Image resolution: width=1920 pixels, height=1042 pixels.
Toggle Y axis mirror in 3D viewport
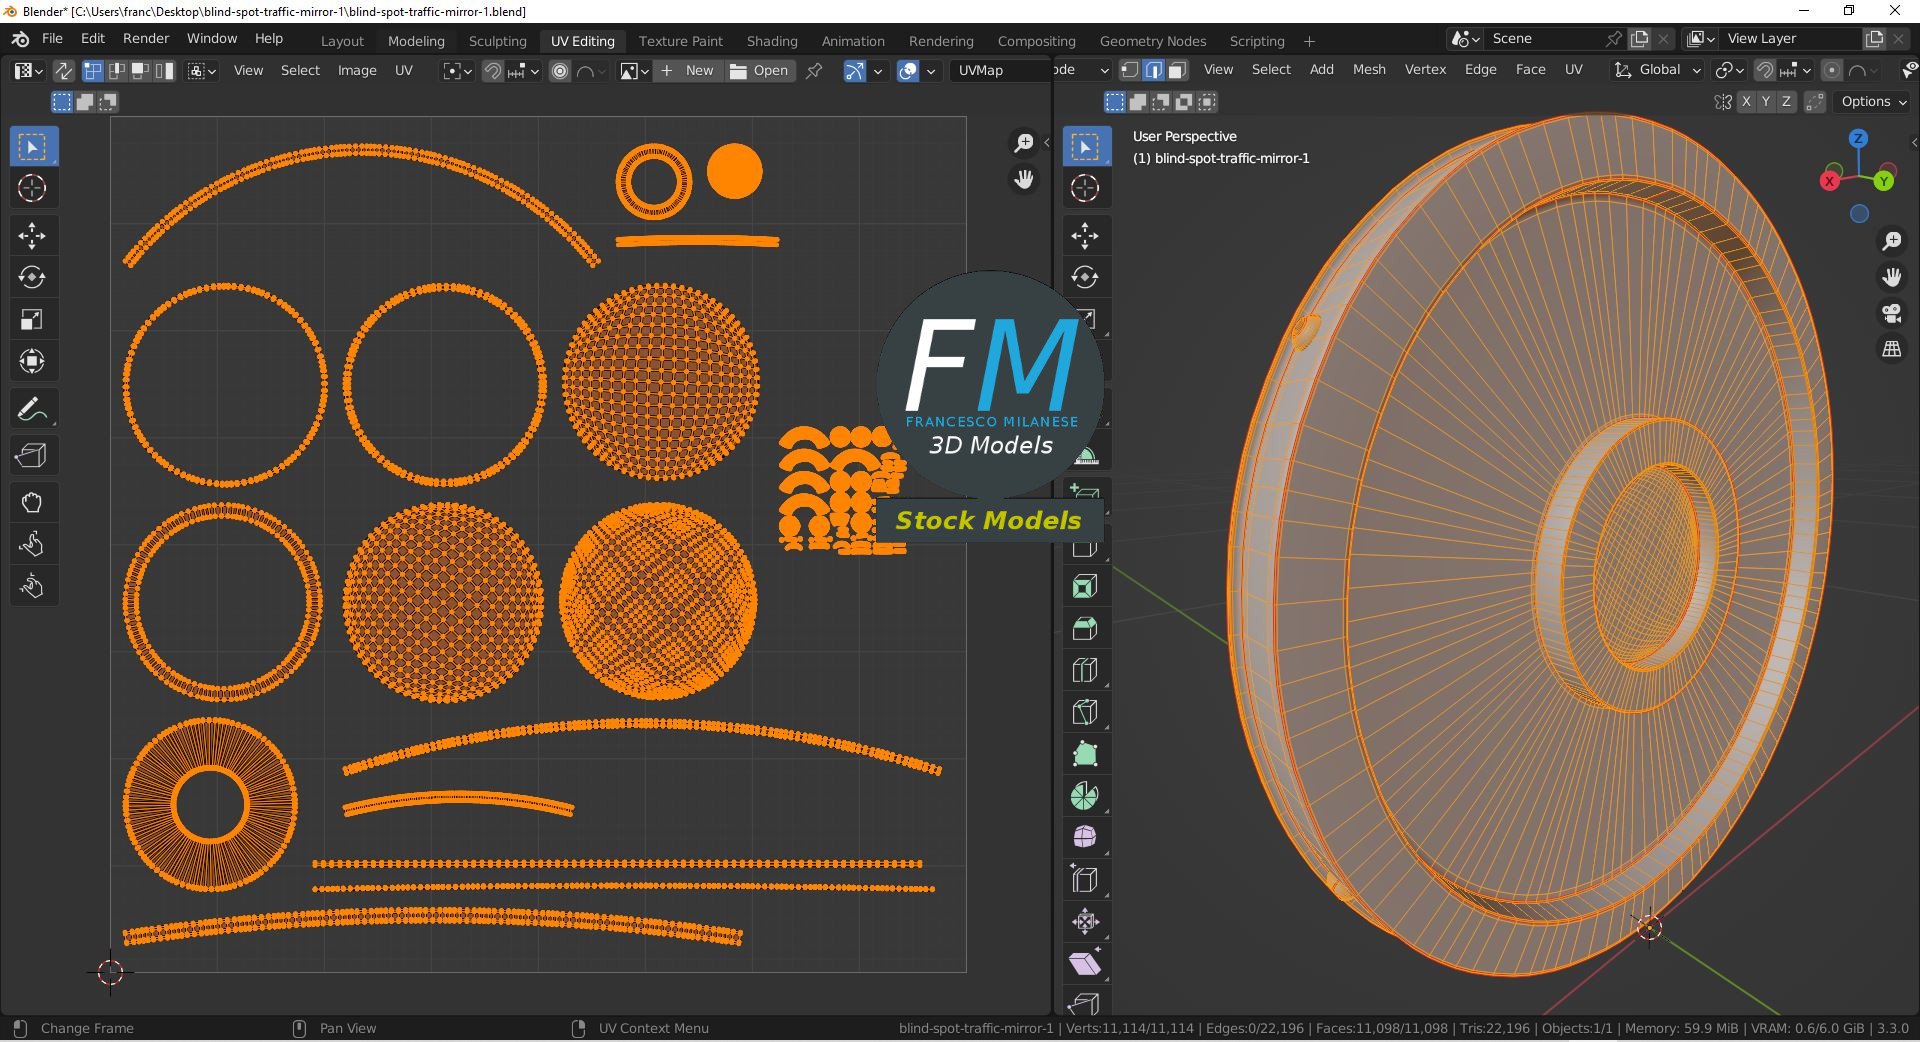coord(1766,102)
